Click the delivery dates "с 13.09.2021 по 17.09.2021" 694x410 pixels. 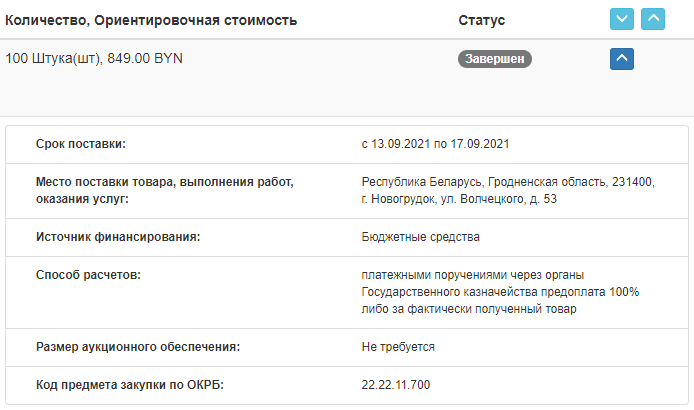tap(435, 144)
